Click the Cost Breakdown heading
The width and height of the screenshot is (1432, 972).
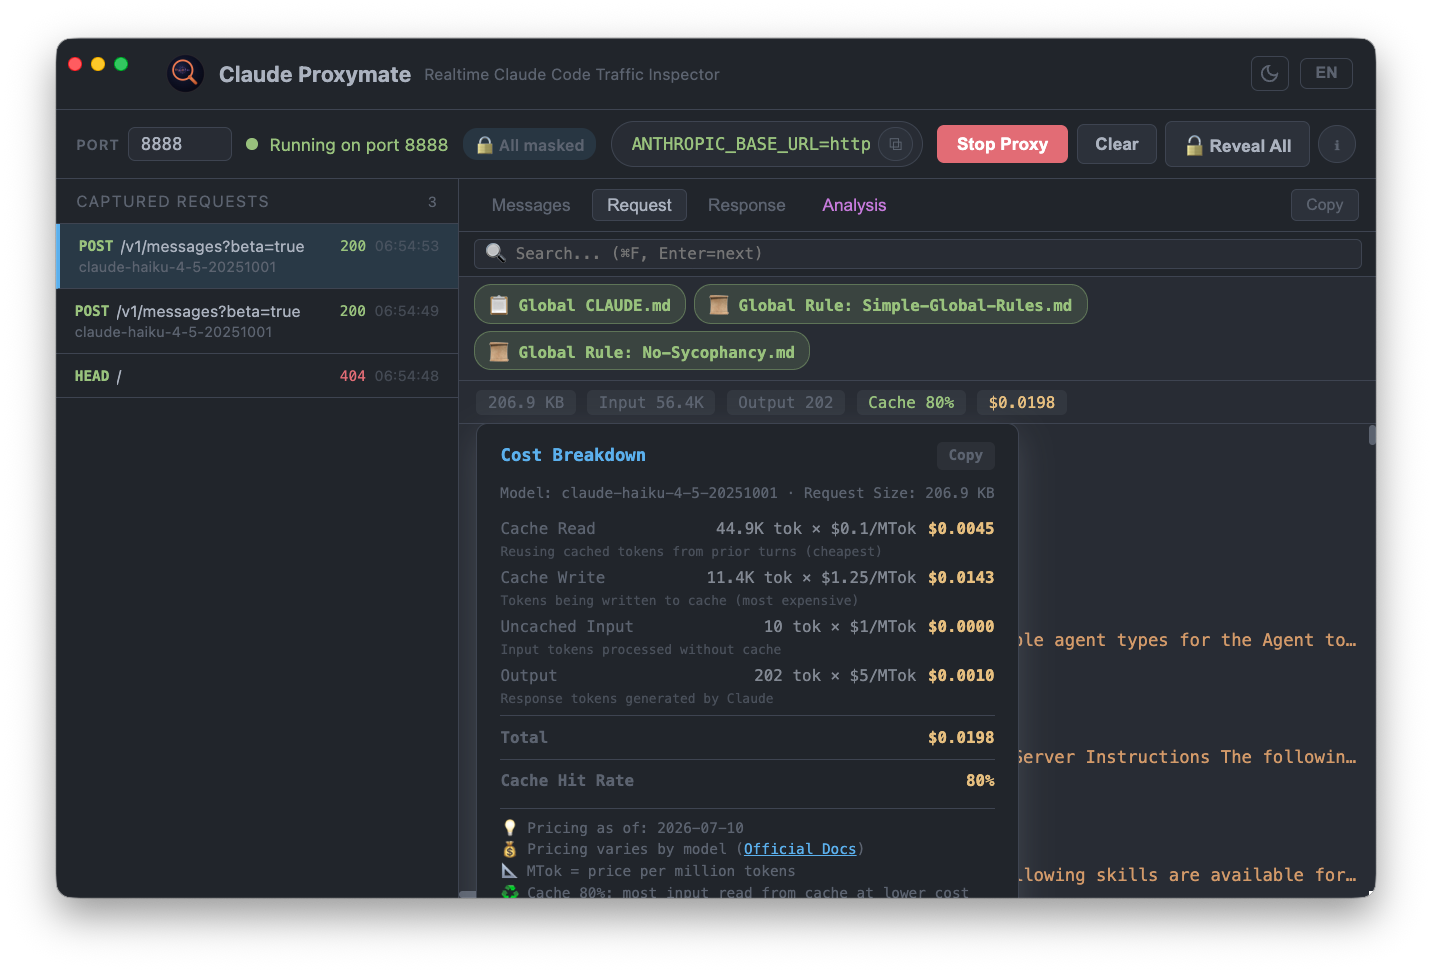[x=573, y=455]
